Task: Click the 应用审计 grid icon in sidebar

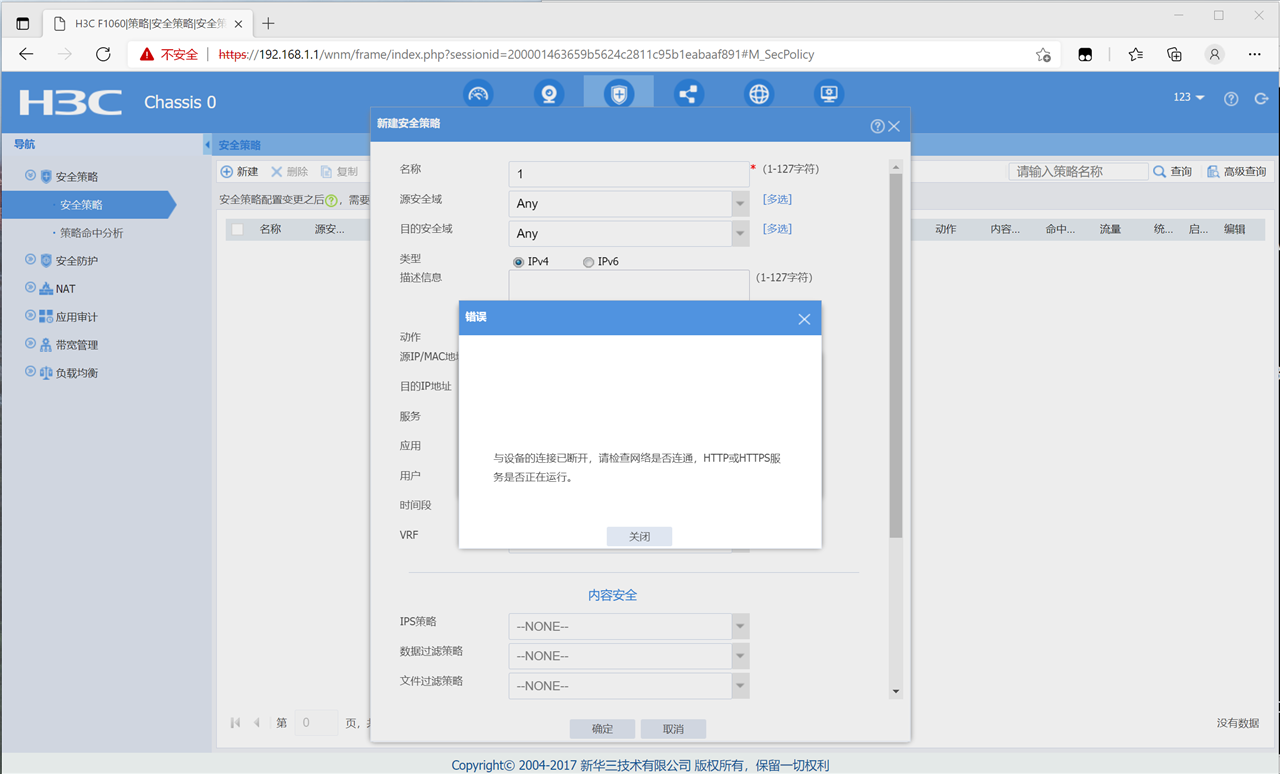Action: pos(46,316)
